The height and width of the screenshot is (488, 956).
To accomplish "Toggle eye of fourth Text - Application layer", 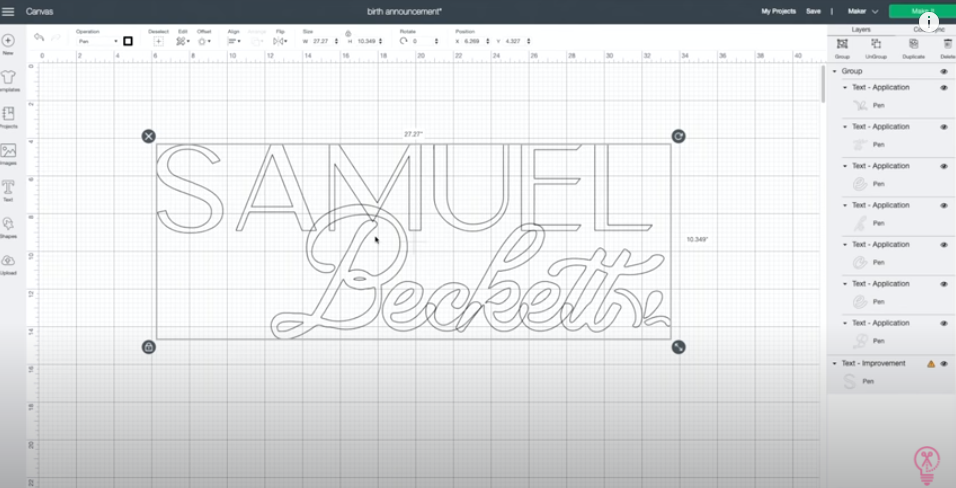I will coord(944,206).
